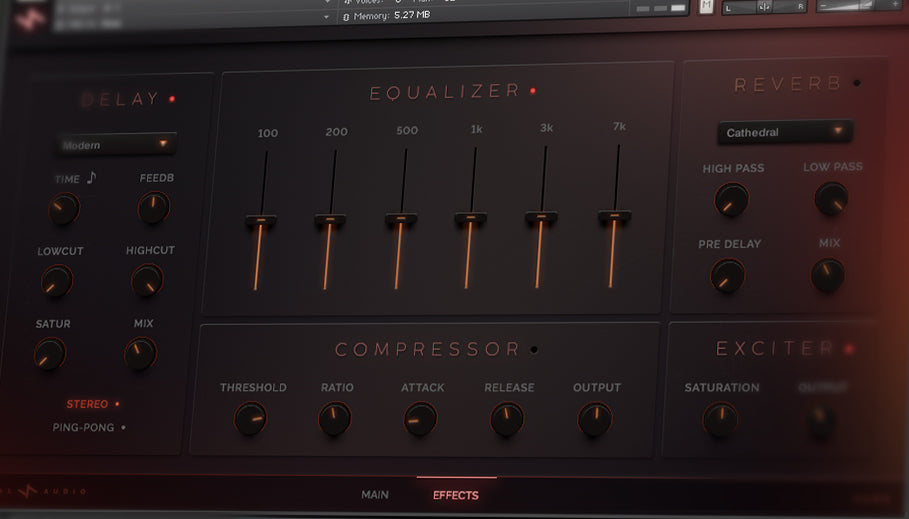Click the reverb Mix knob
This screenshot has width=909, height=519.
[x=827, y=275]
